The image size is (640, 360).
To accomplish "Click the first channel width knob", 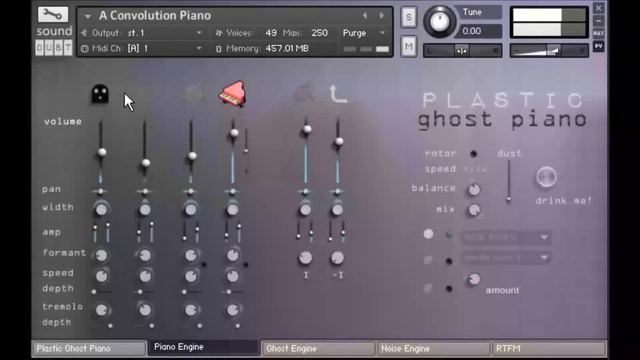I will click(x=101, y=209).
